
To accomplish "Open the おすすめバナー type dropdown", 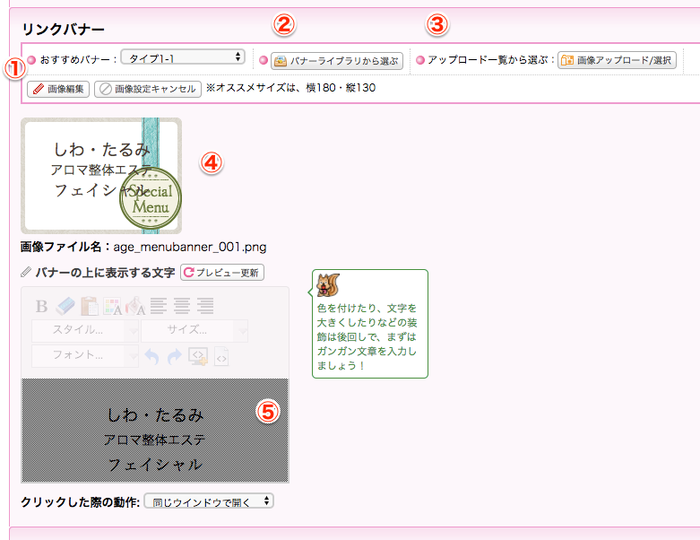I will pyautogui.click(x=183, y=58).
